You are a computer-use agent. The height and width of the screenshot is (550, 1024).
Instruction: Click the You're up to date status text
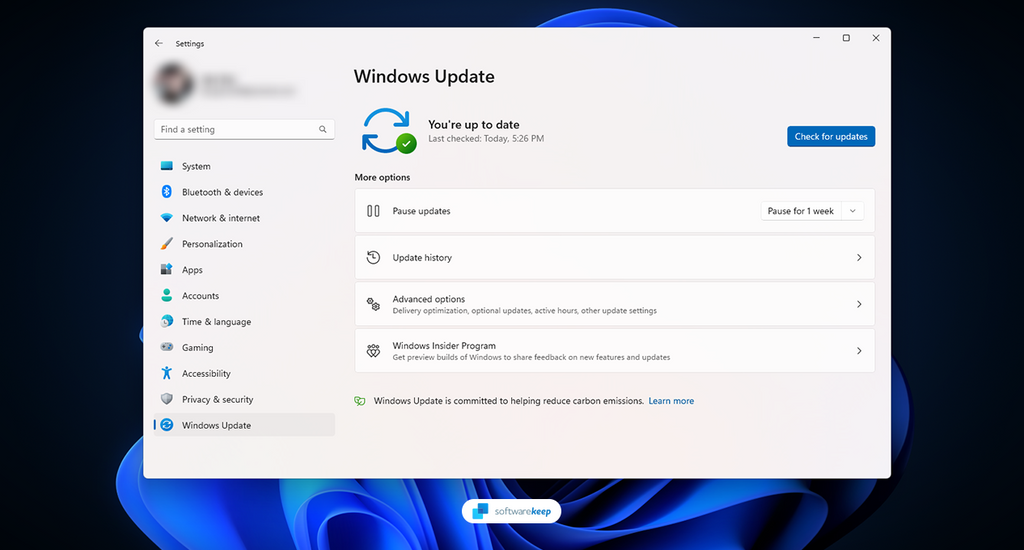point(473,124)
